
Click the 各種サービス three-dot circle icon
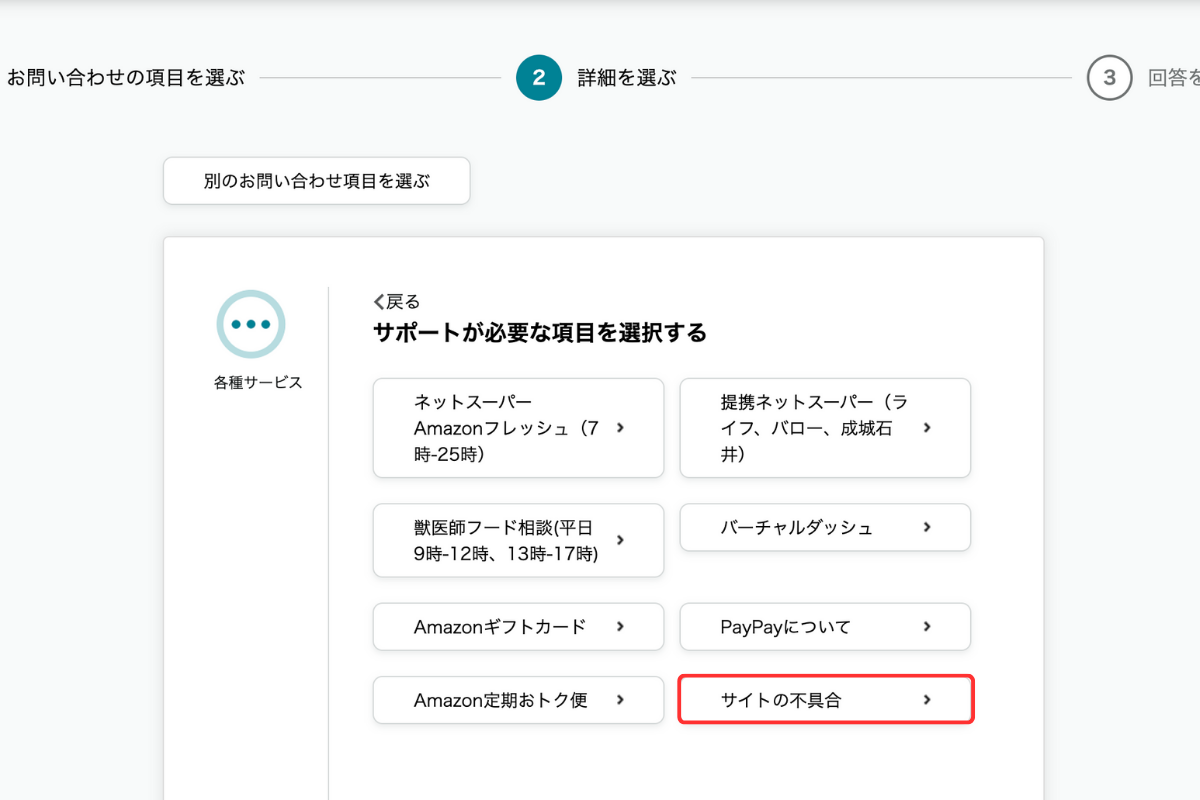[x=251, y=324]
